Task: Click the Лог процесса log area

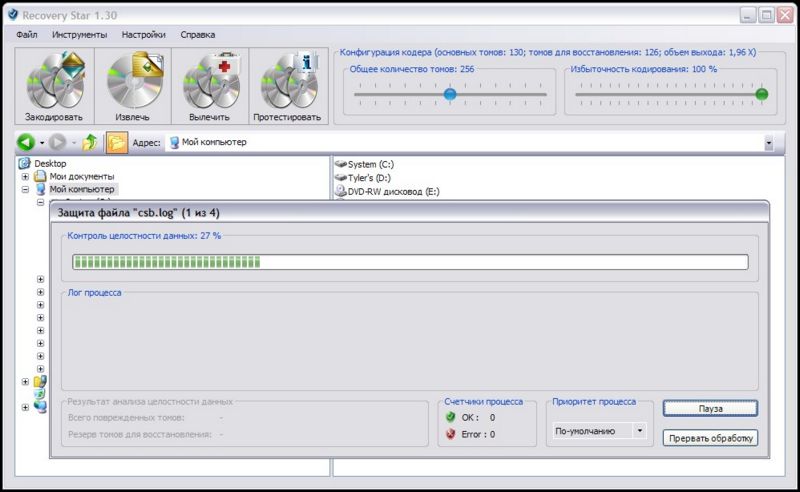Action: pos(410,343)
